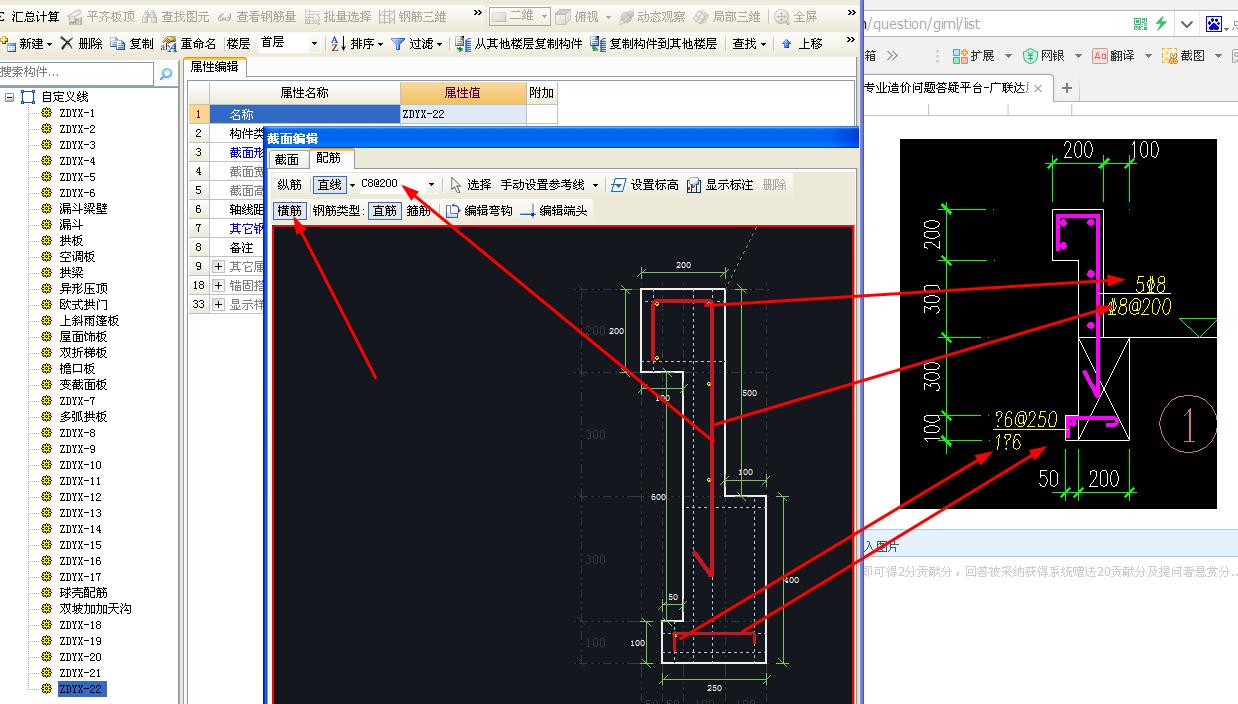Click the 平齐板顶 icon
Screen dimensions: 1238x704
[76, 17]
